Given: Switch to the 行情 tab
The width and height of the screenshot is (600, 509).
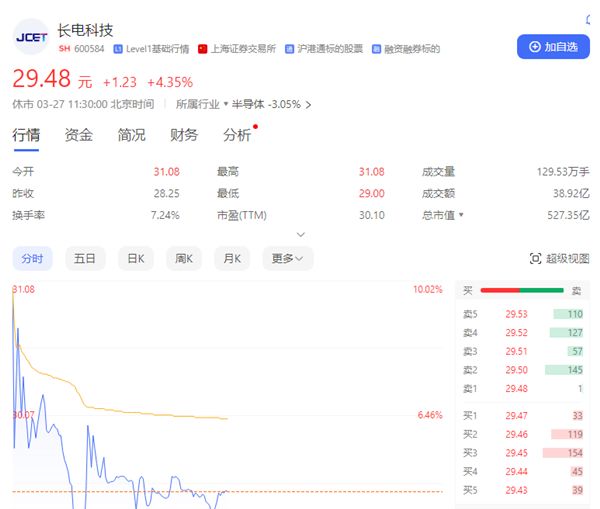Looking at the screenshot, I should [x=26, y=135].
